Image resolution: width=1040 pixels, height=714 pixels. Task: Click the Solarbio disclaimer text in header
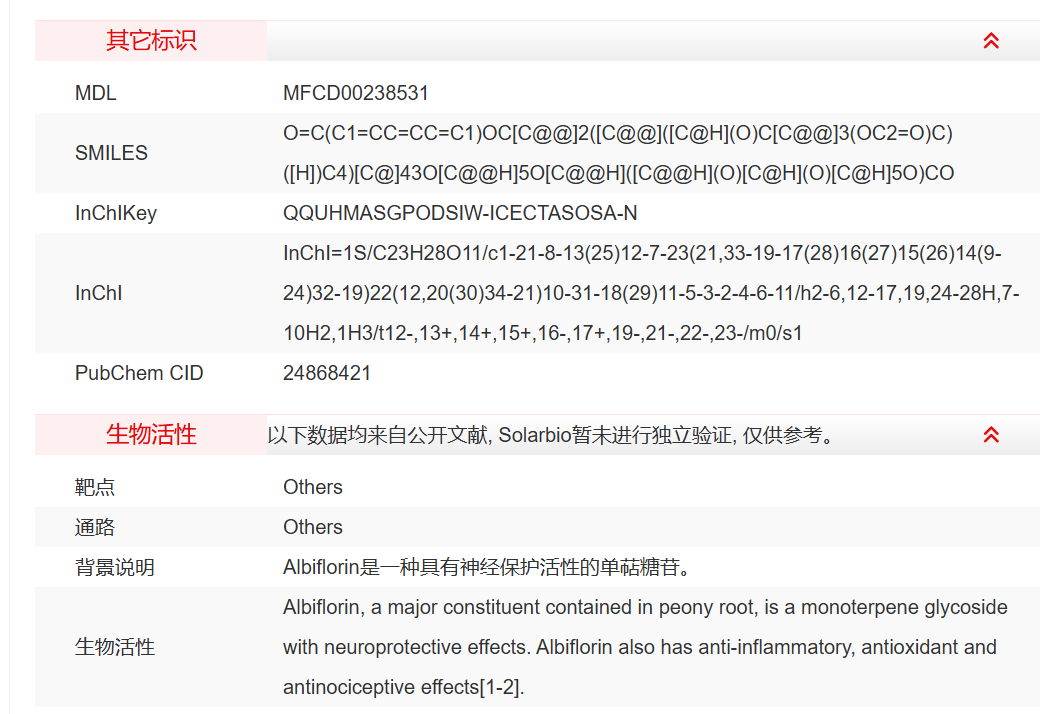click(551, 435)
